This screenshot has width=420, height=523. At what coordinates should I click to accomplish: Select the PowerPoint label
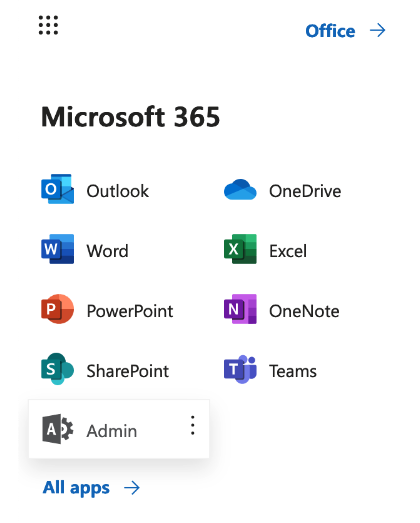click(130, 311)
